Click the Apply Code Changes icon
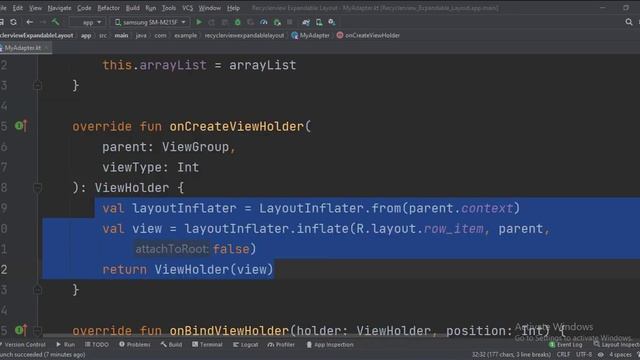Viewport: 640px width, 360px height. point(224,22)
